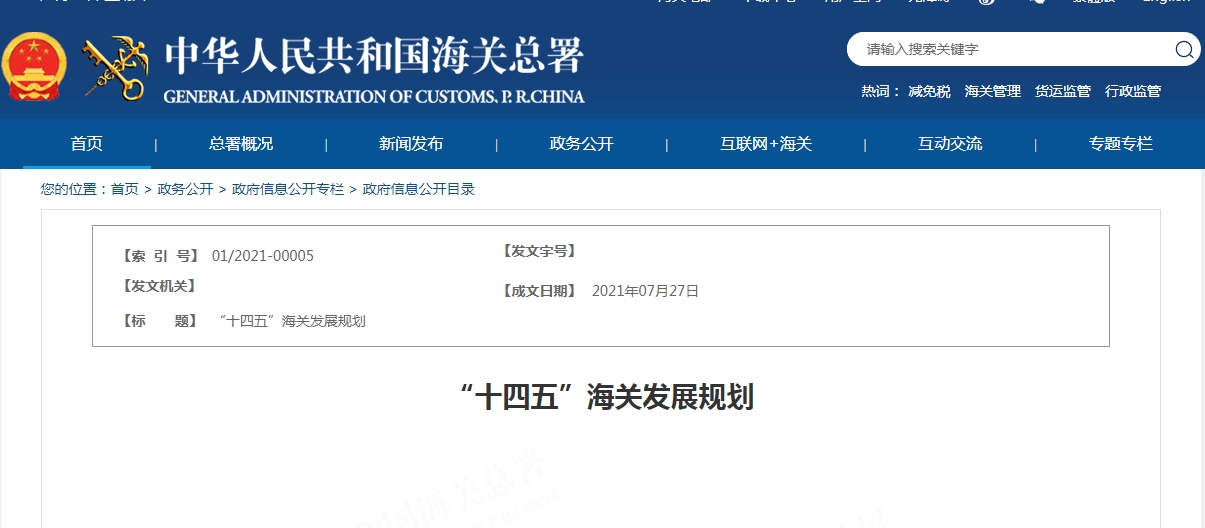Viewport: 1205px width, 528px height.
Task: Go to 政府信息公开专栏 in the breadcrumb
Action: (x=288, y=189)
